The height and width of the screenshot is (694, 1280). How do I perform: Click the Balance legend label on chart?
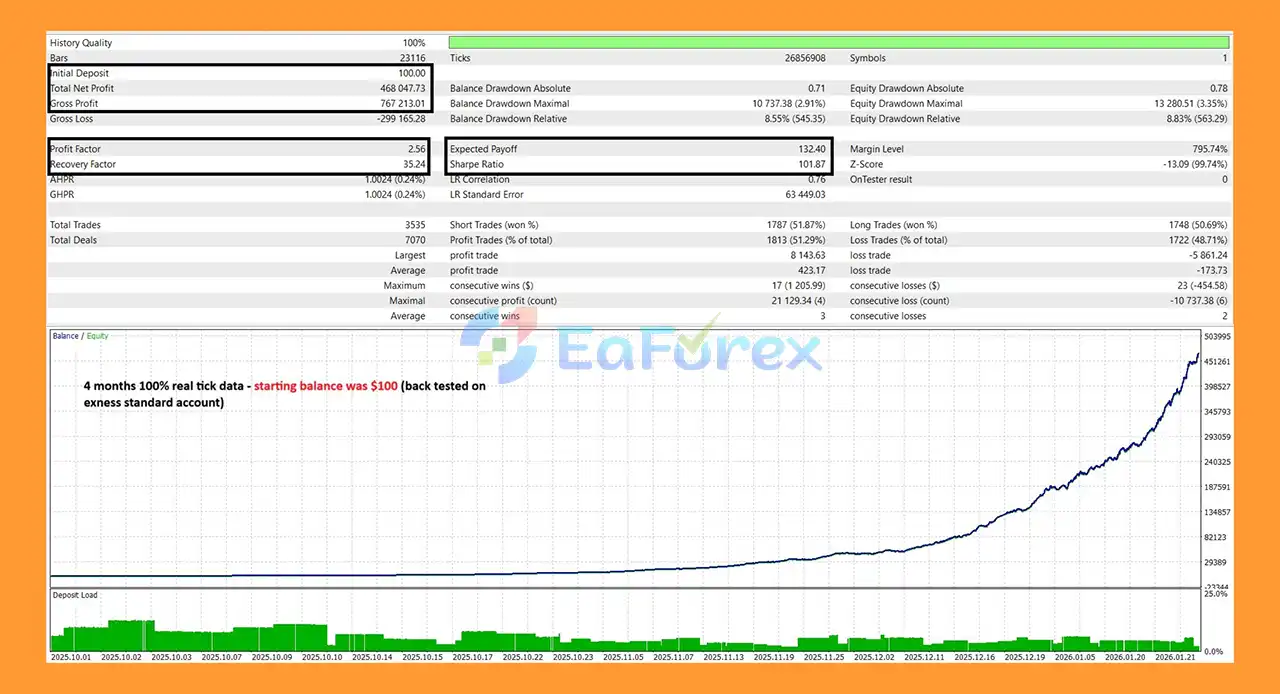(x=65, y=336)
